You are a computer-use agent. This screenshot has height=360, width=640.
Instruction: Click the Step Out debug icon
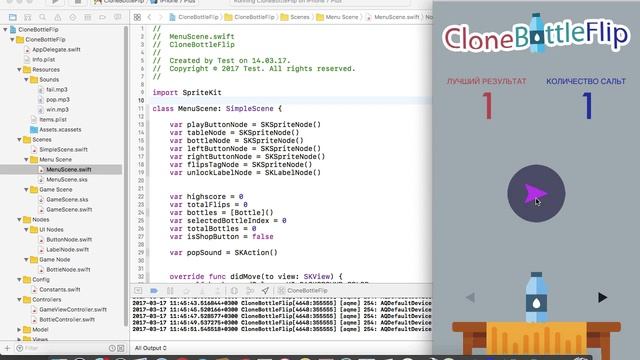[x=218, y=291]
